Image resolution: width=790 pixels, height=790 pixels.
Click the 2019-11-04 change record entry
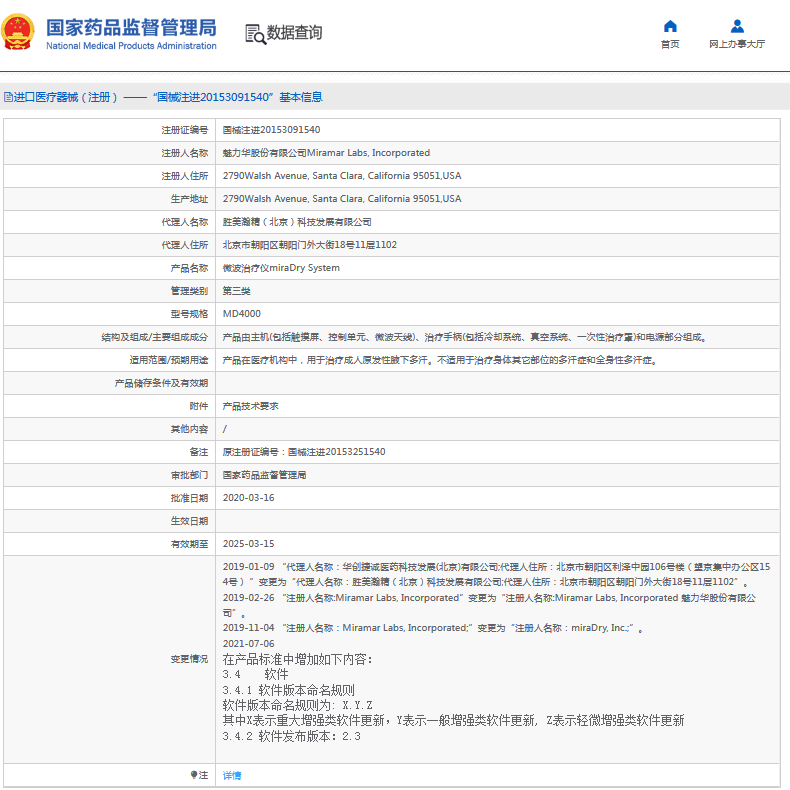tap(433, 628)
